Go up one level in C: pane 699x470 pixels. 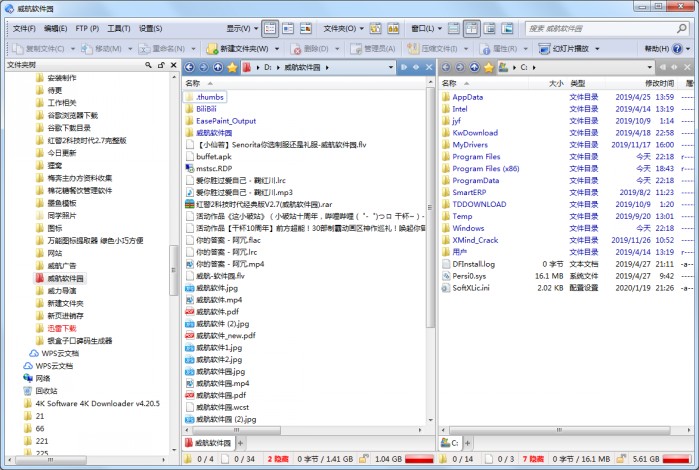[x=474, y=67]
